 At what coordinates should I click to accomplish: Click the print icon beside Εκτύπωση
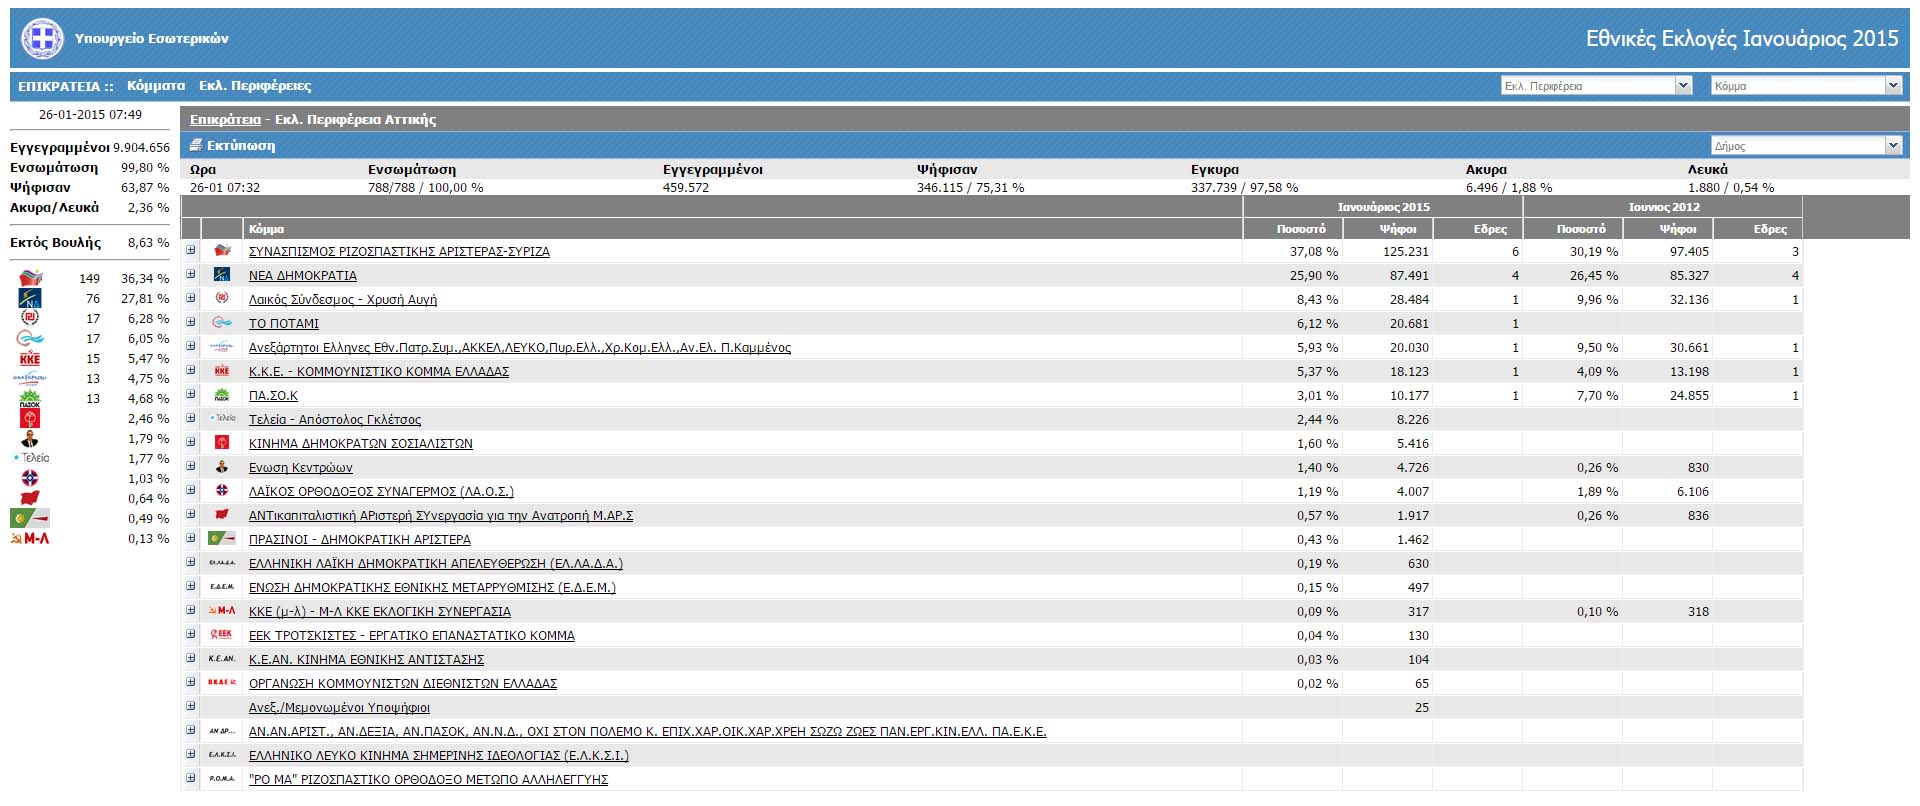[x=196, y=145]
